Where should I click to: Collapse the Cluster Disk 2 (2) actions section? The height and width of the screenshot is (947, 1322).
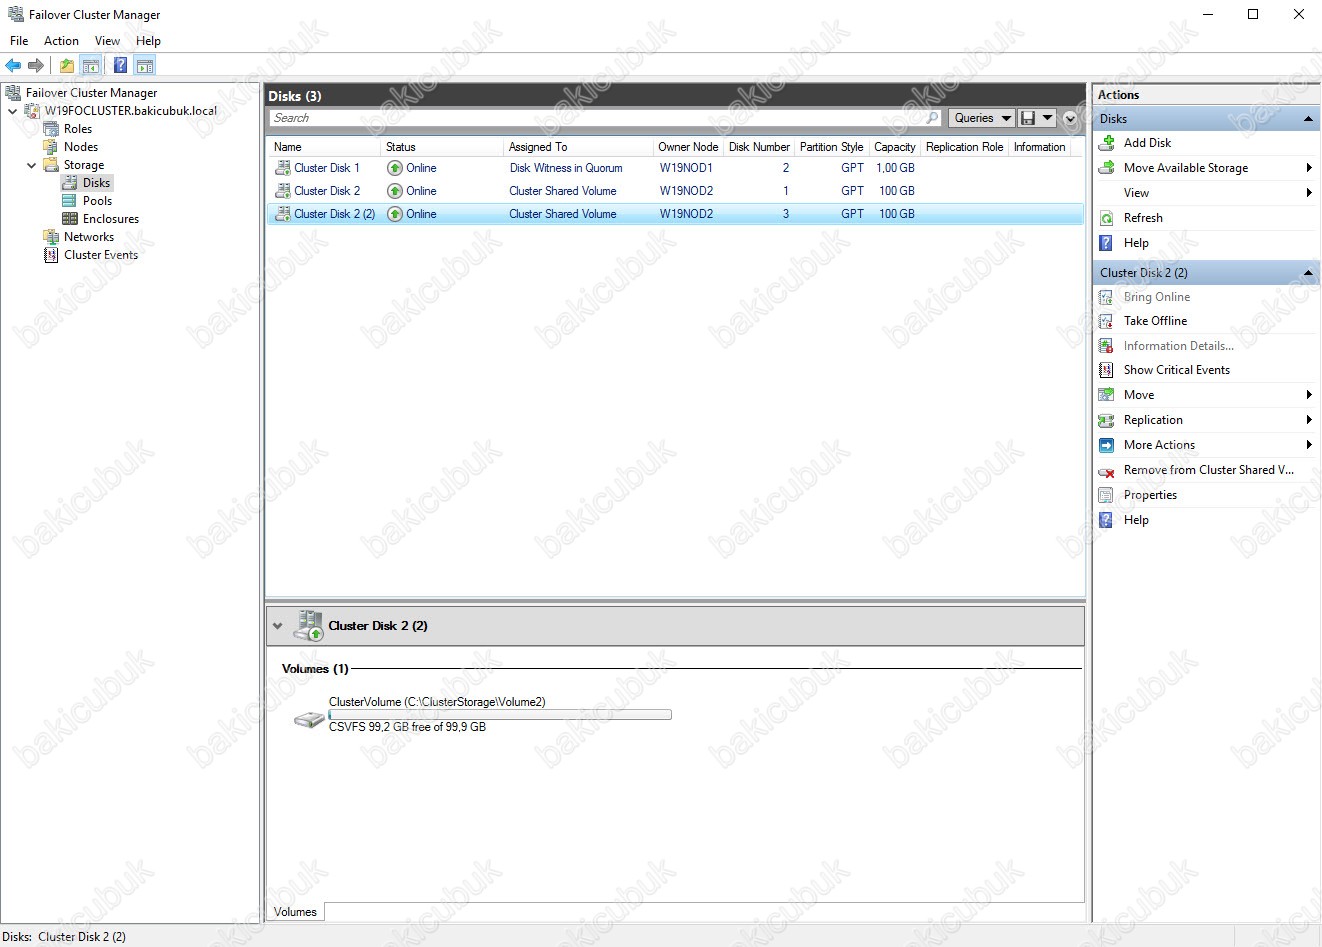(1308, 273)
